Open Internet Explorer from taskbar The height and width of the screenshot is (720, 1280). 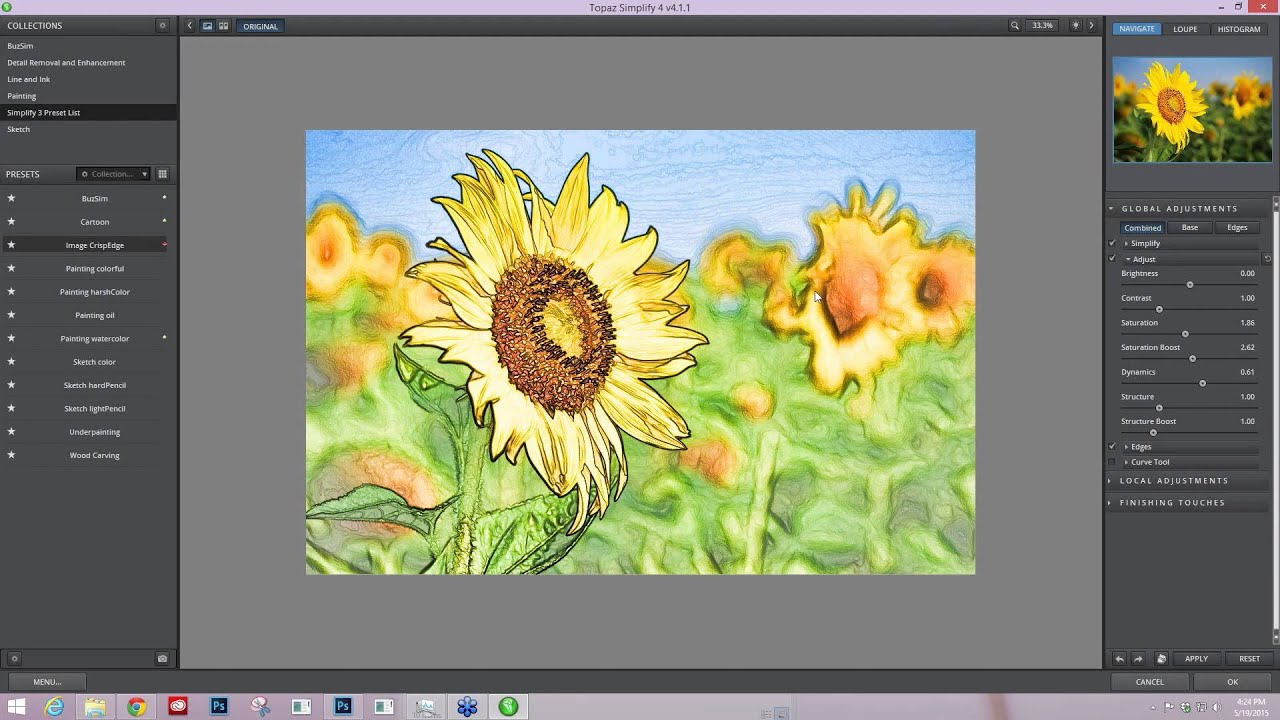(x=54, y=707)
